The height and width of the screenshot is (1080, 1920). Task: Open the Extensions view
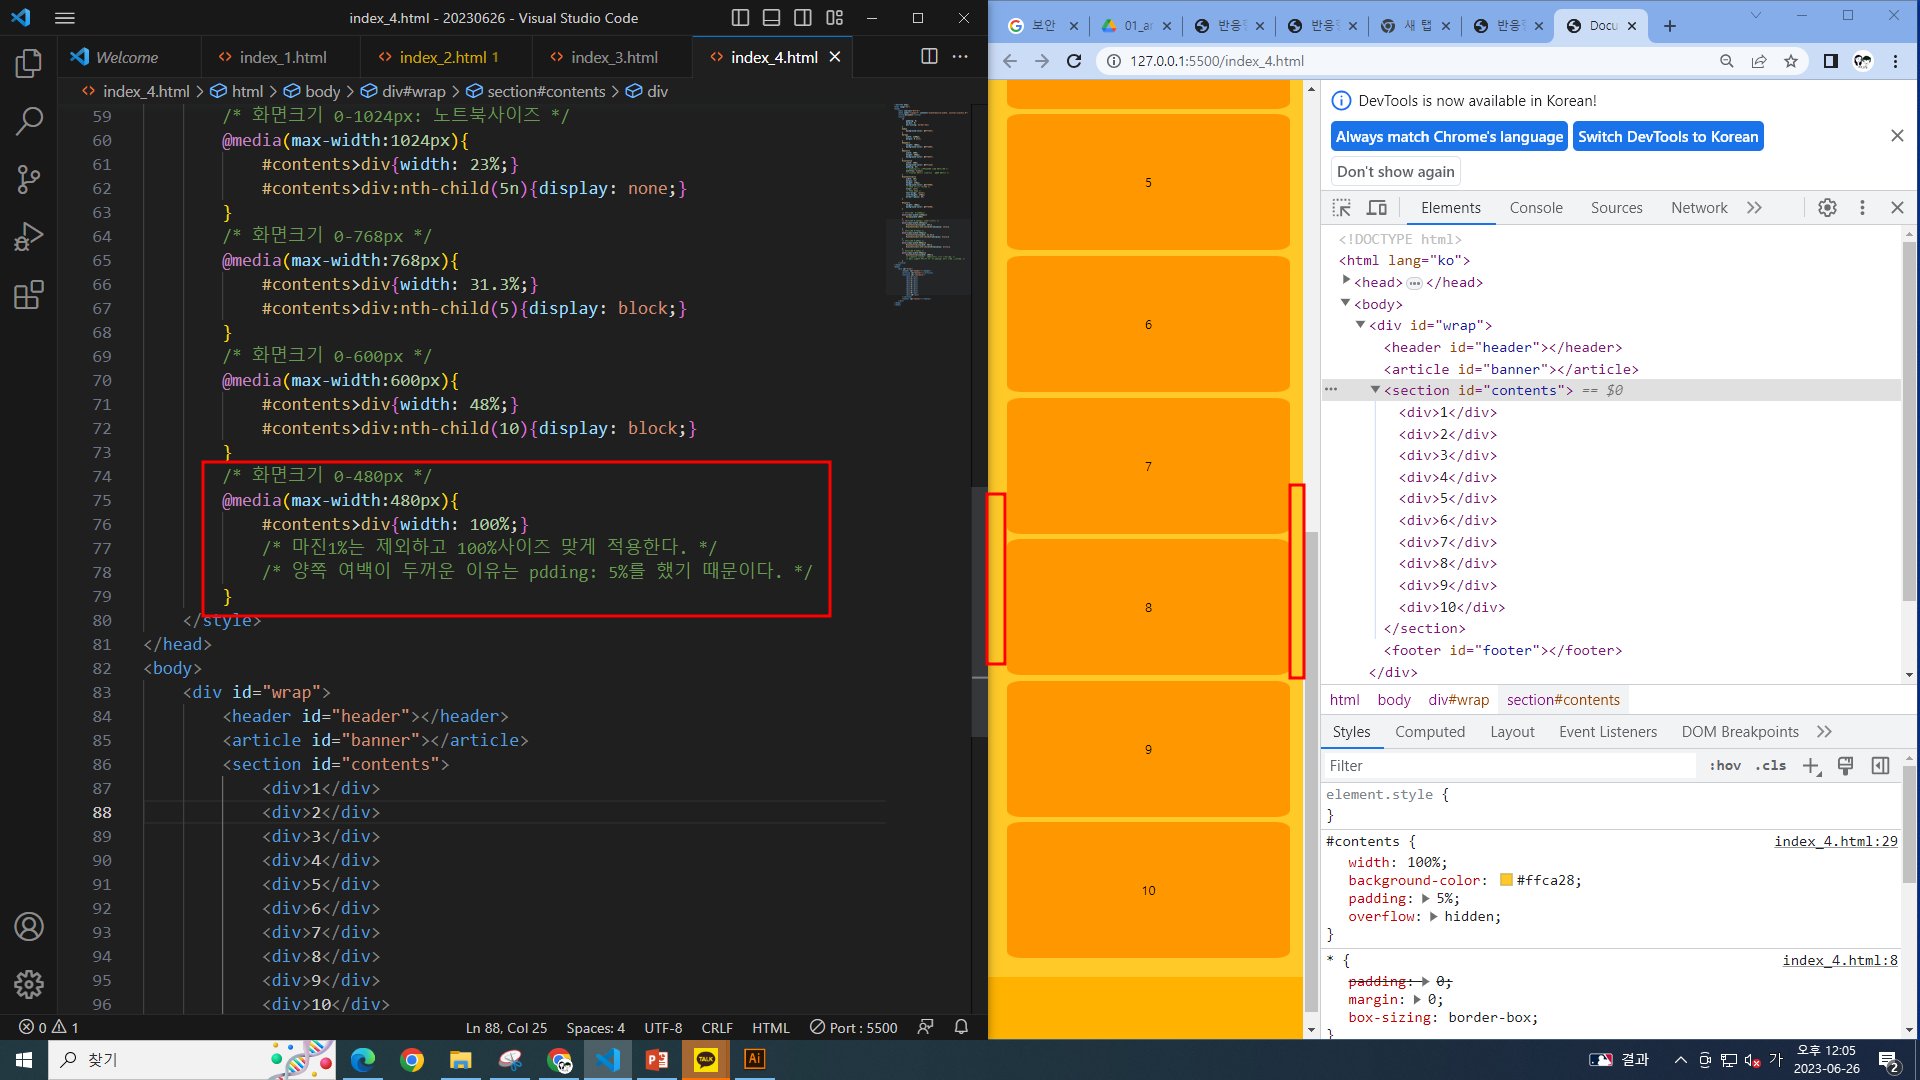[29, 295]
